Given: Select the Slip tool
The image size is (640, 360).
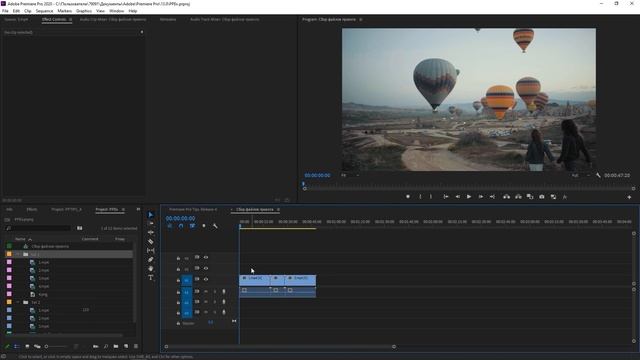Looking at the screenshot, I should [151, 250].
